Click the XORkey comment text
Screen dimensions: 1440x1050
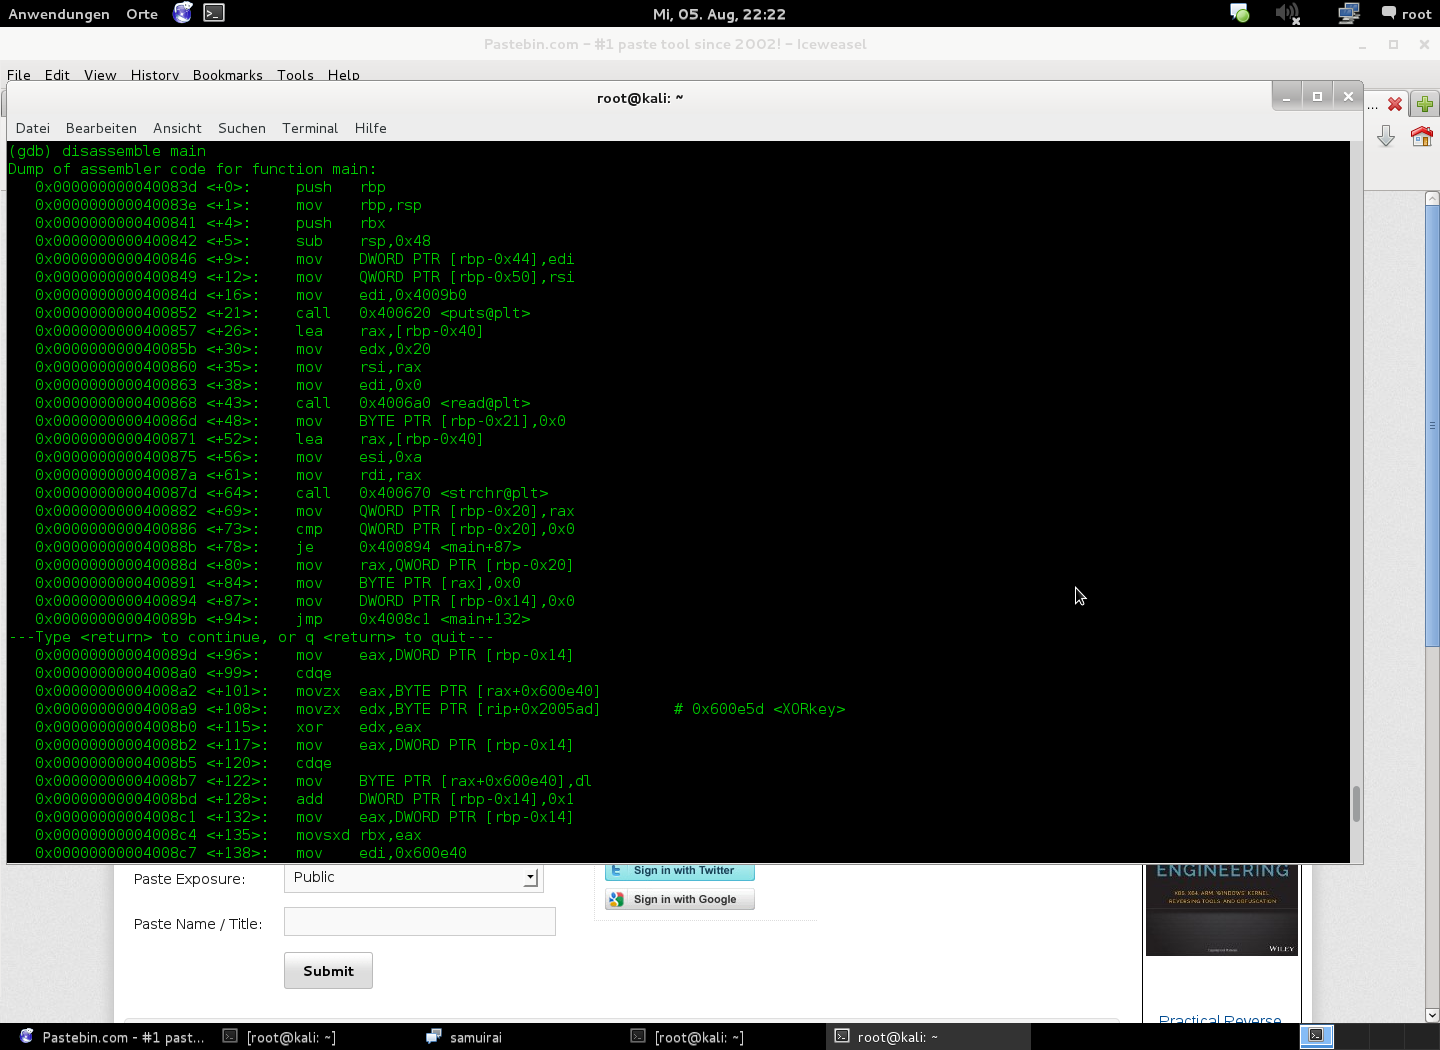point(759,709)
